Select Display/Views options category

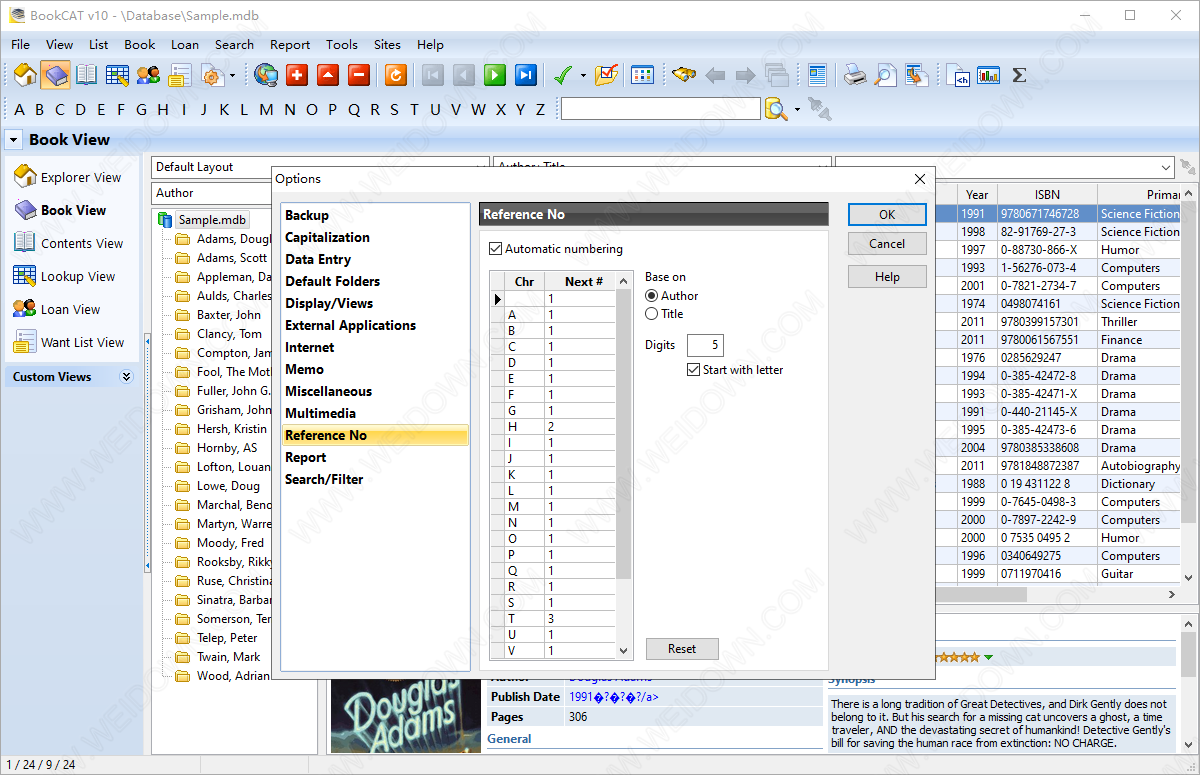[329, 303]
